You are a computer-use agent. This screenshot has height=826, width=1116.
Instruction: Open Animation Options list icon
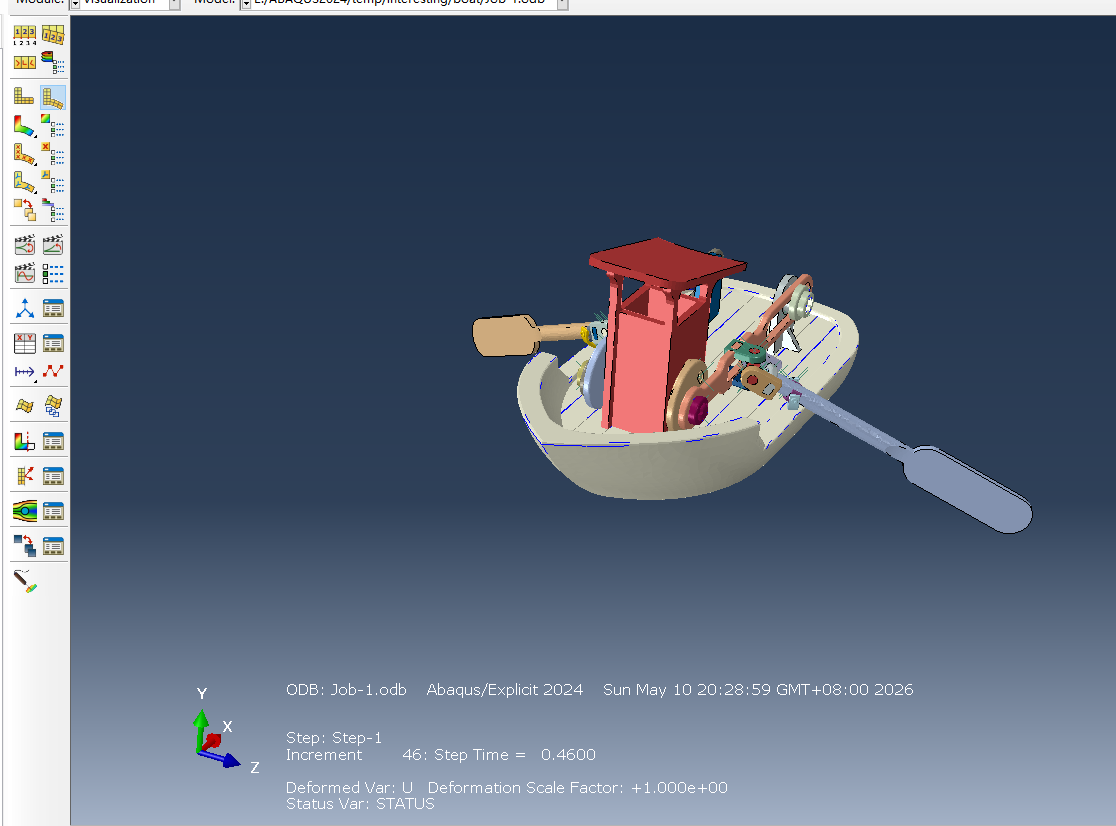53,273
